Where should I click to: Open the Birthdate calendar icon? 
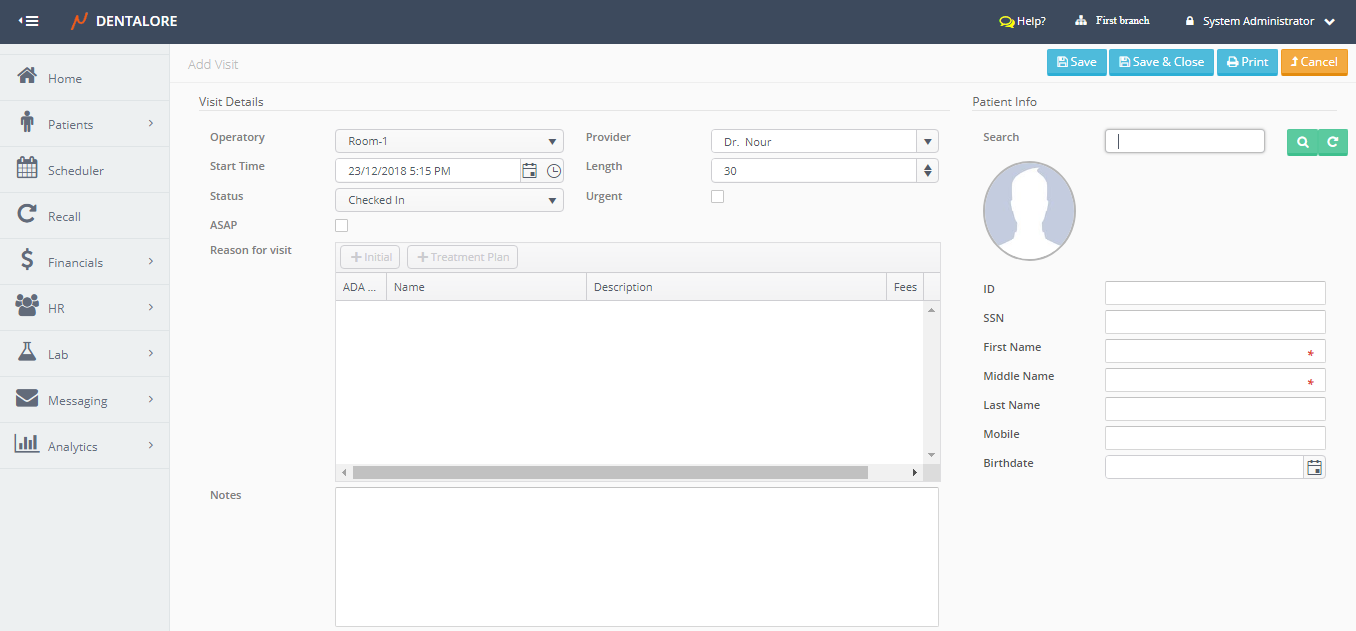[1315, 467]
